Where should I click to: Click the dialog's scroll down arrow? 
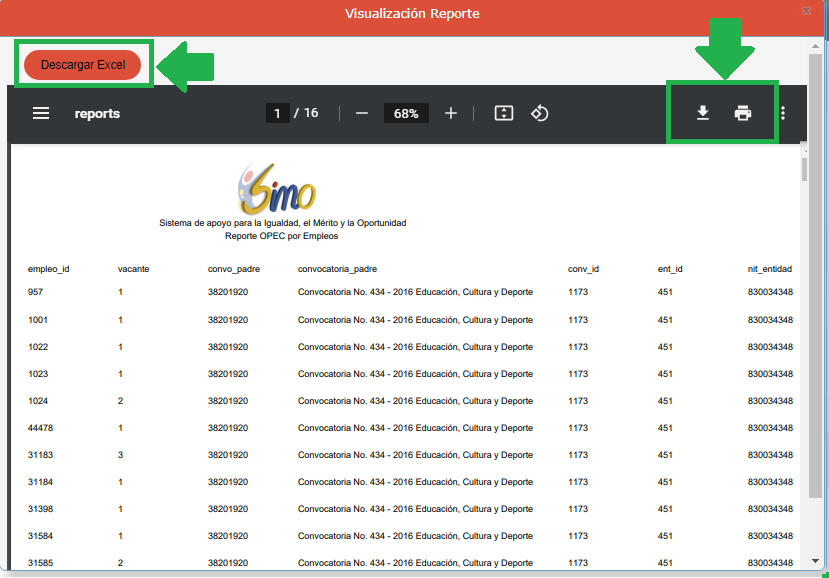[818, 560]
